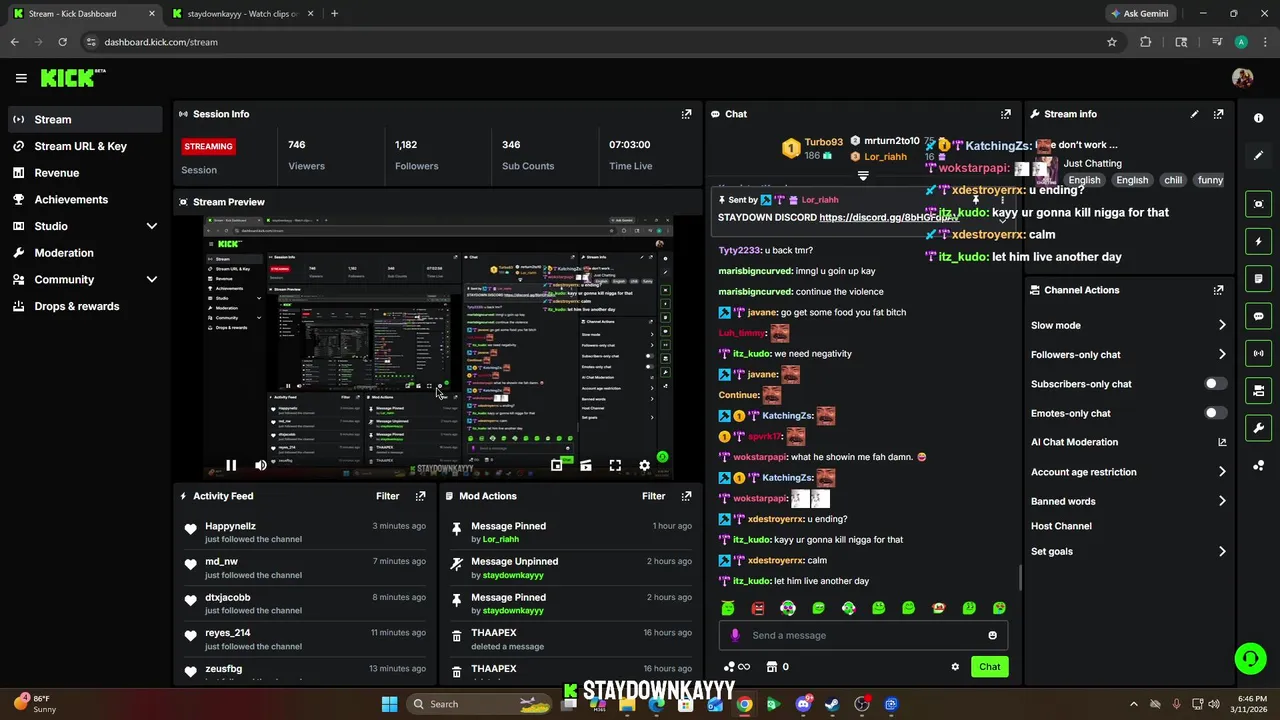Open Stream in sidebar
The height and width of the screenshot is (720, 1280).
85,119
